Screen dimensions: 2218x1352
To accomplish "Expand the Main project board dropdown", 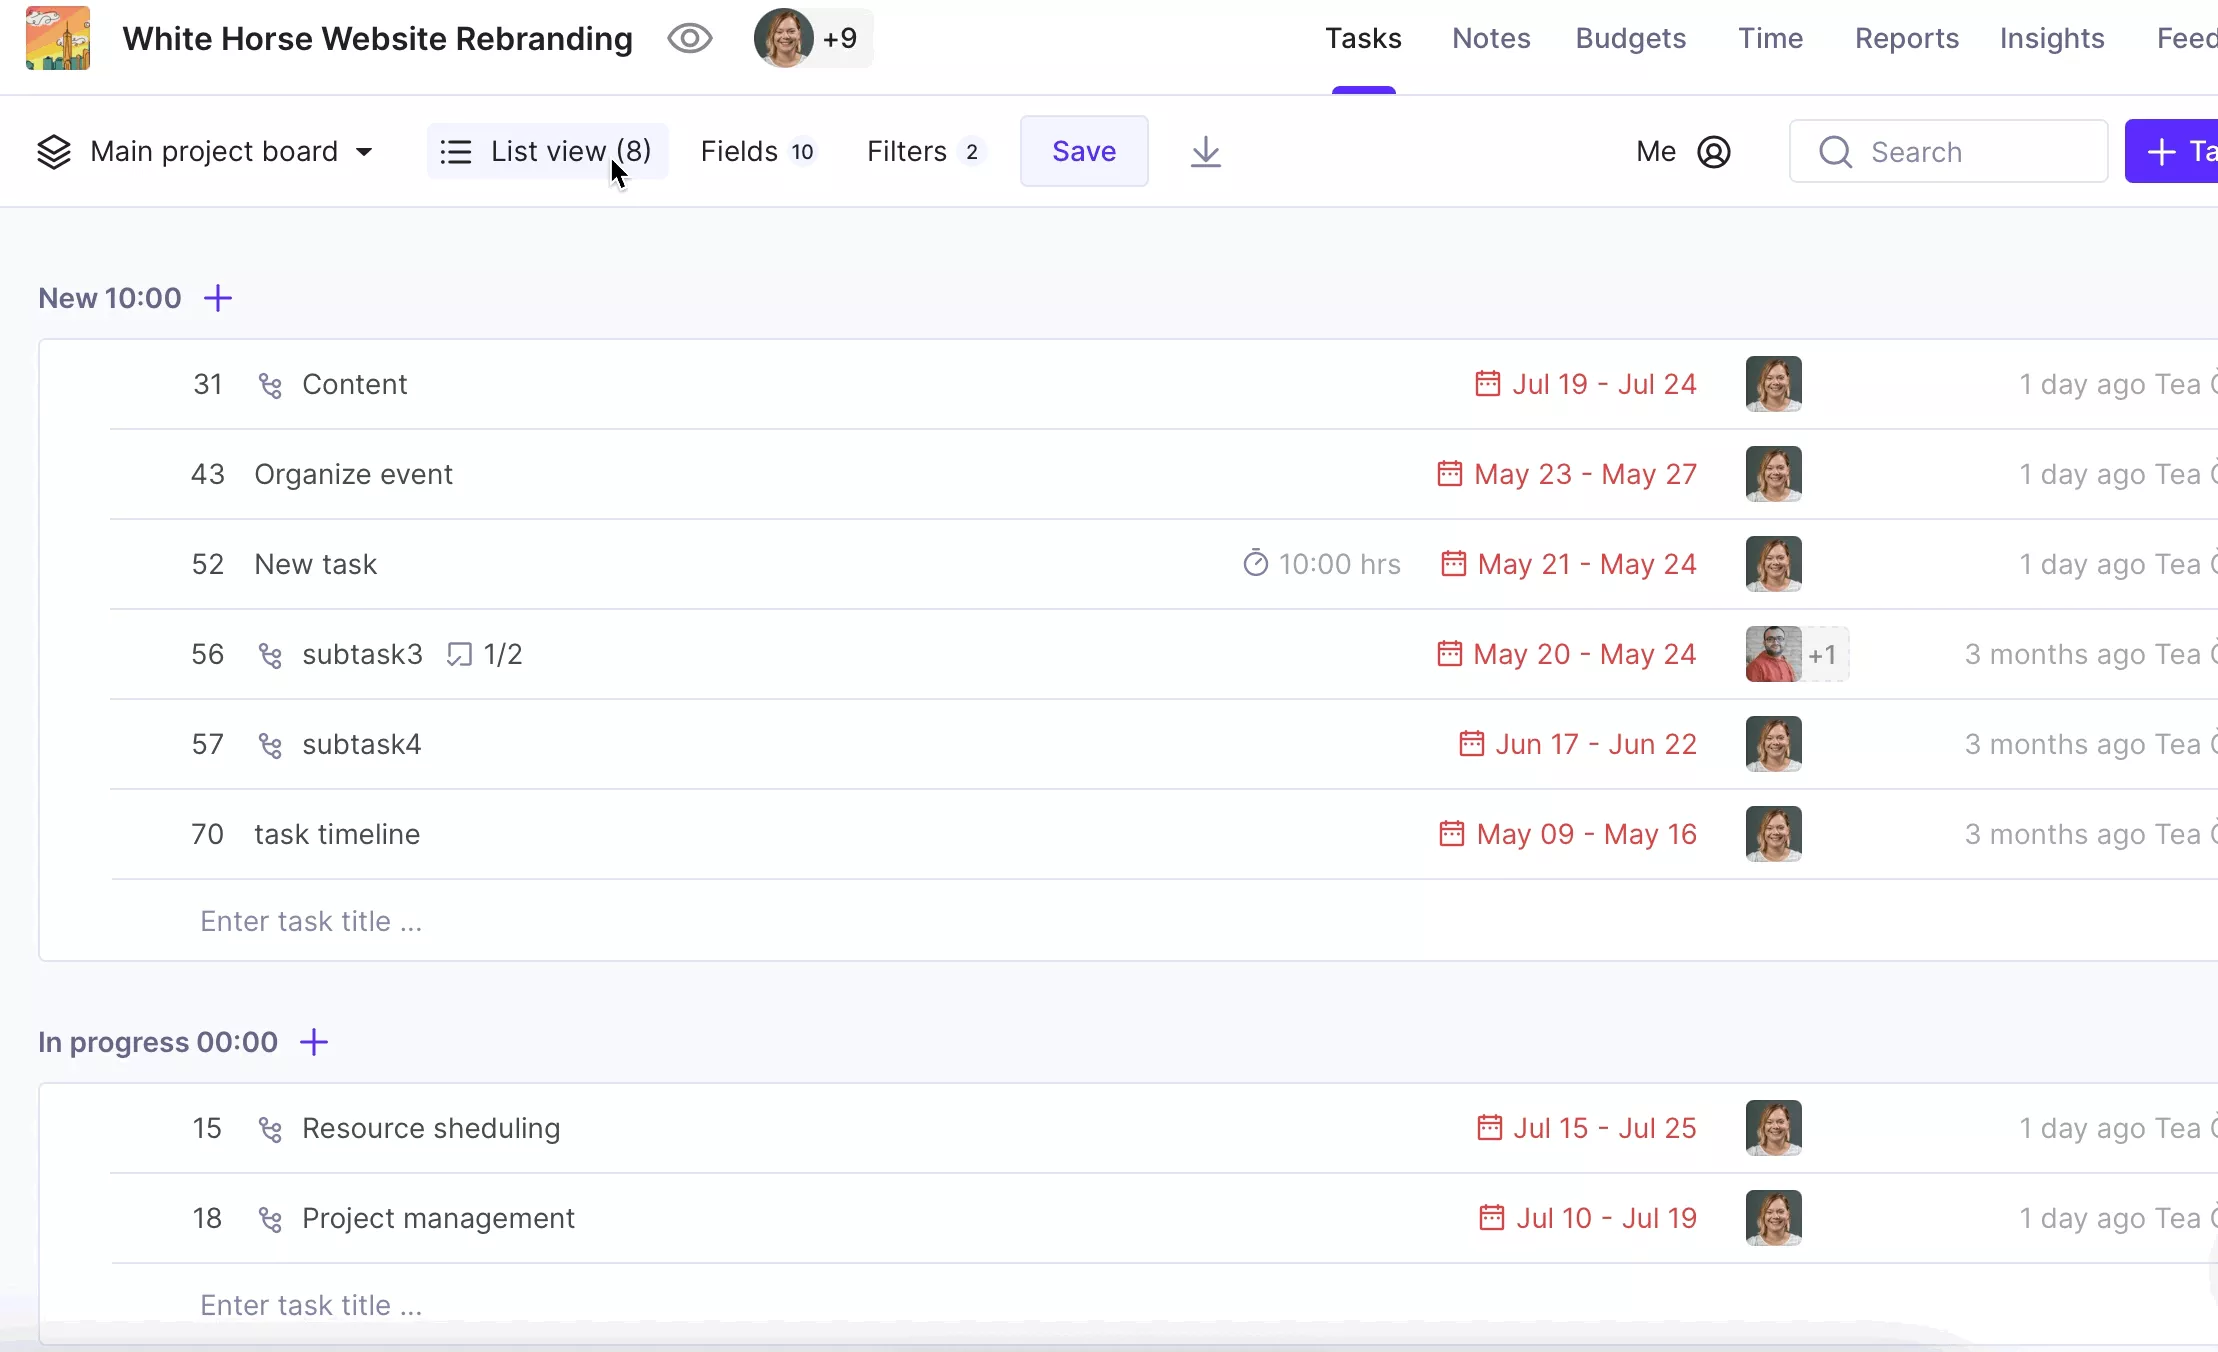I will click(205, 152).
